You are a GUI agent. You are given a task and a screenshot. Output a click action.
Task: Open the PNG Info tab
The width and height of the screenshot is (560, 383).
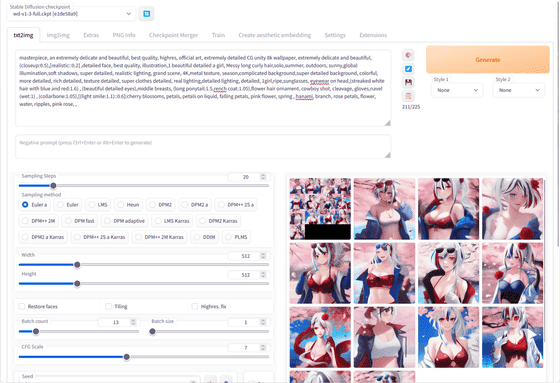(124, 35)
